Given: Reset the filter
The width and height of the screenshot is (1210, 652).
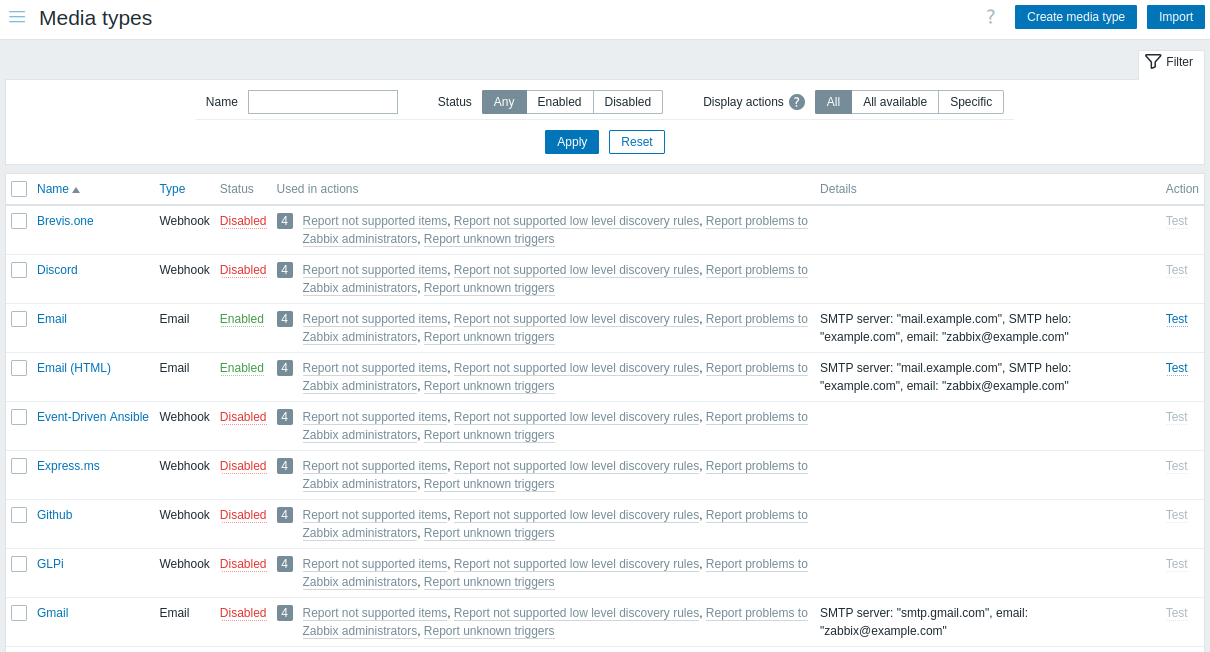Looking at the screenshot, I should 637,142.
